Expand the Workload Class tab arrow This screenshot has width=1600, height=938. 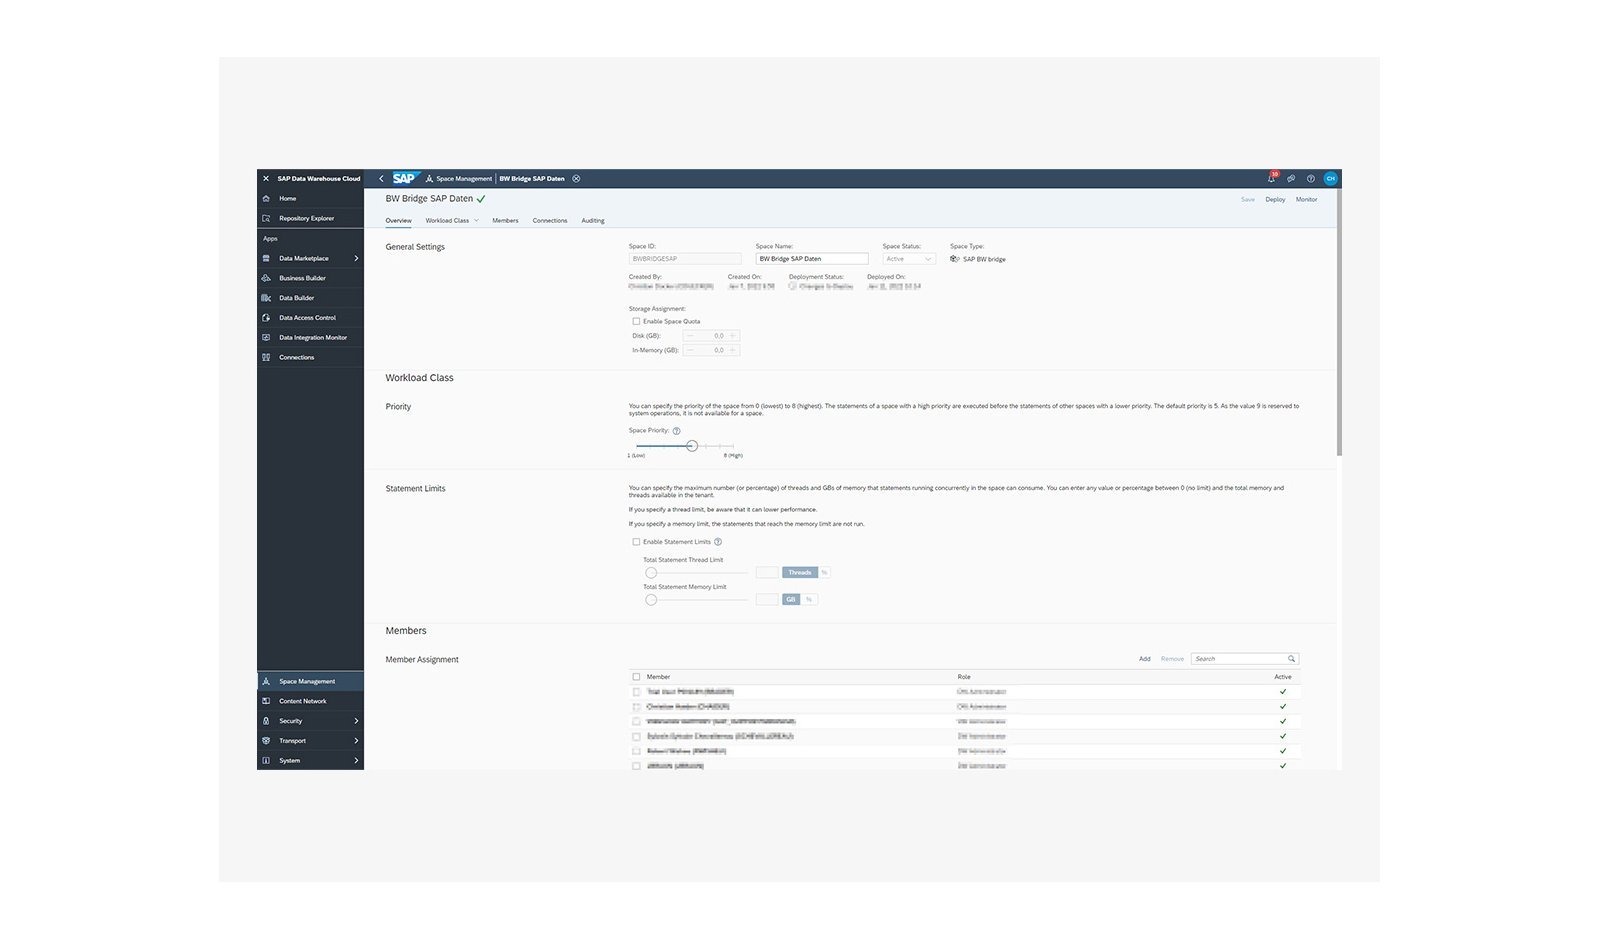point(477,221)
